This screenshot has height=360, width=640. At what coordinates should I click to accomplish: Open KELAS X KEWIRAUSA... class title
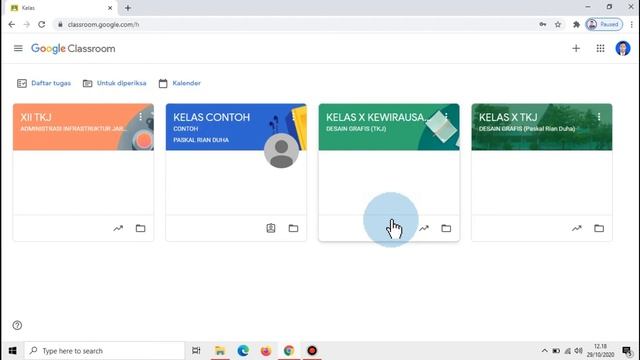(x=377, y=118)
